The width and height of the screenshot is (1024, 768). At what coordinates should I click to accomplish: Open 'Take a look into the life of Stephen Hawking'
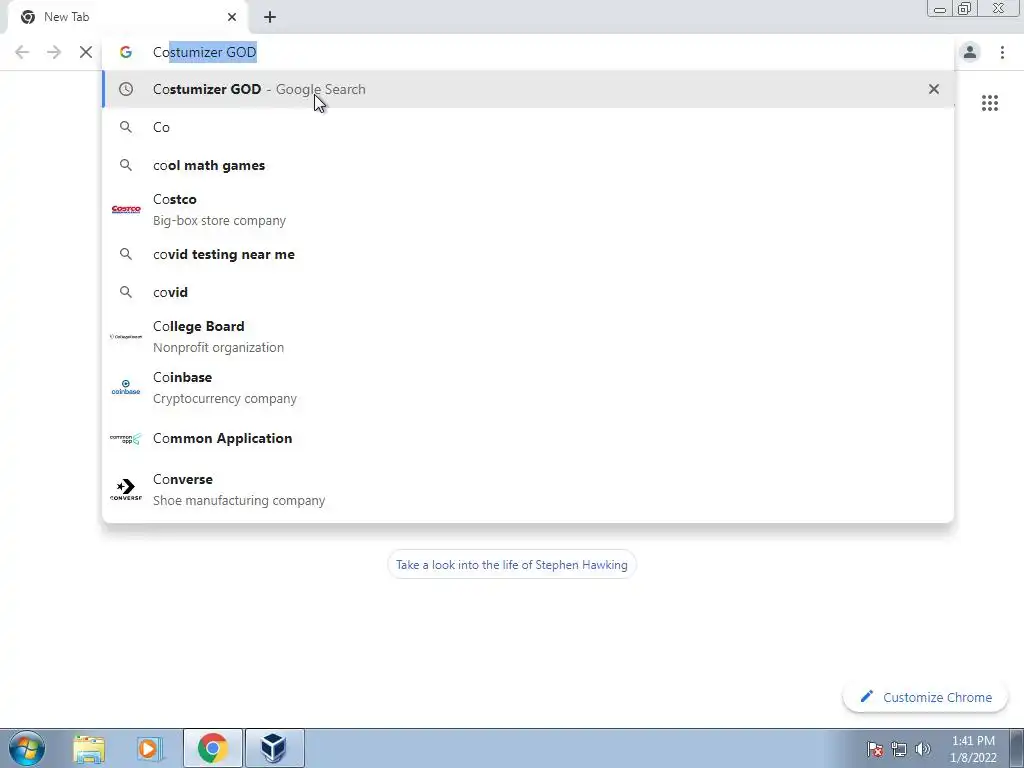click(511, 565)
